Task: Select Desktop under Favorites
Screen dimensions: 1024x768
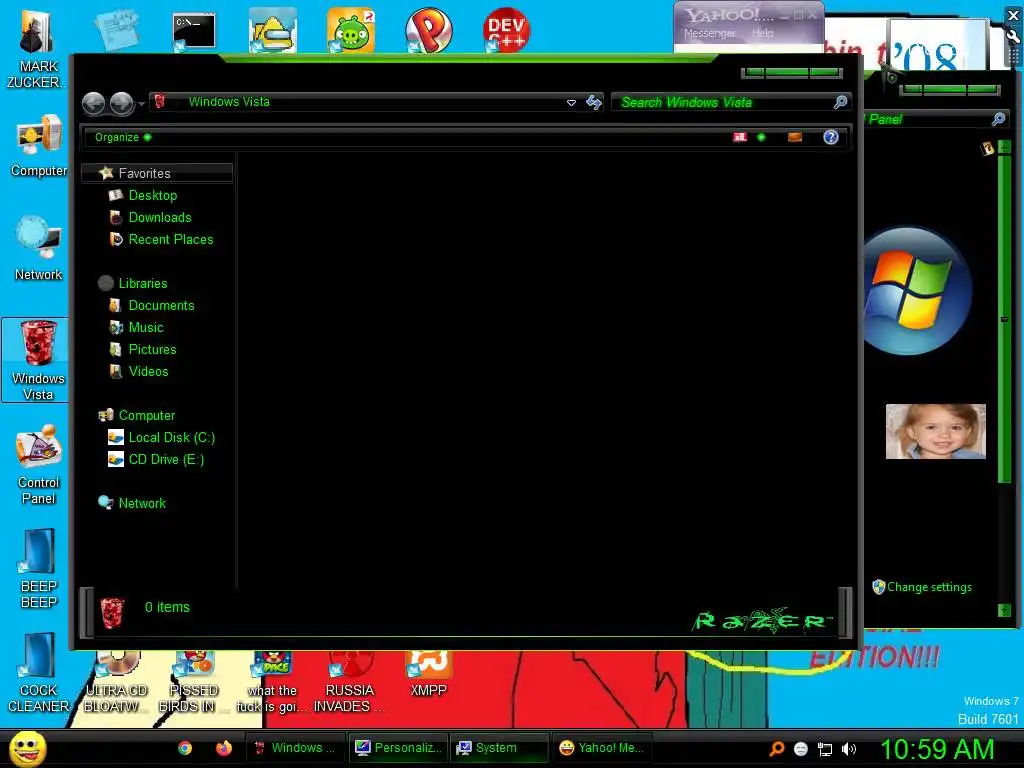Action: (x=143, y=195)
